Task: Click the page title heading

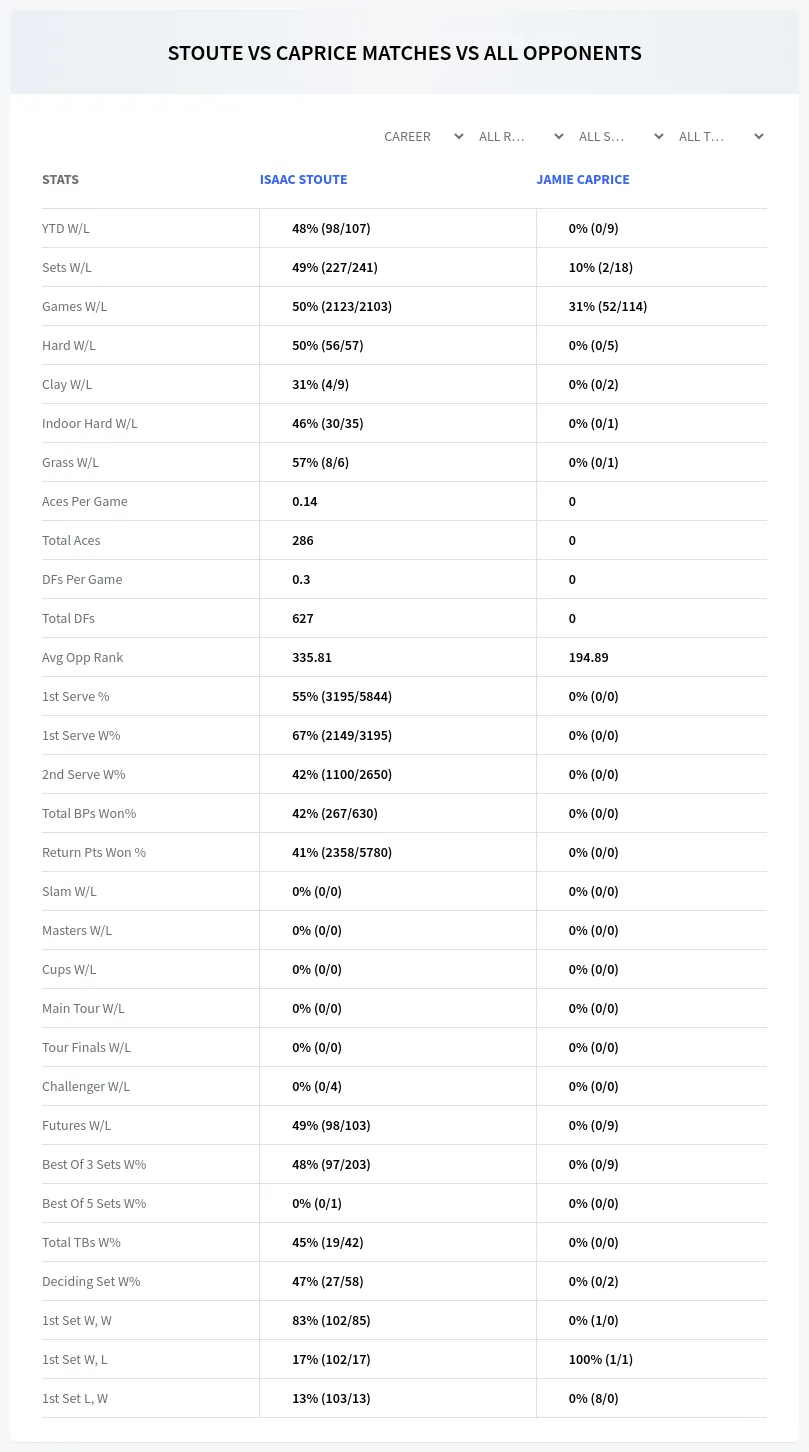Action: [x=404, y=53]
